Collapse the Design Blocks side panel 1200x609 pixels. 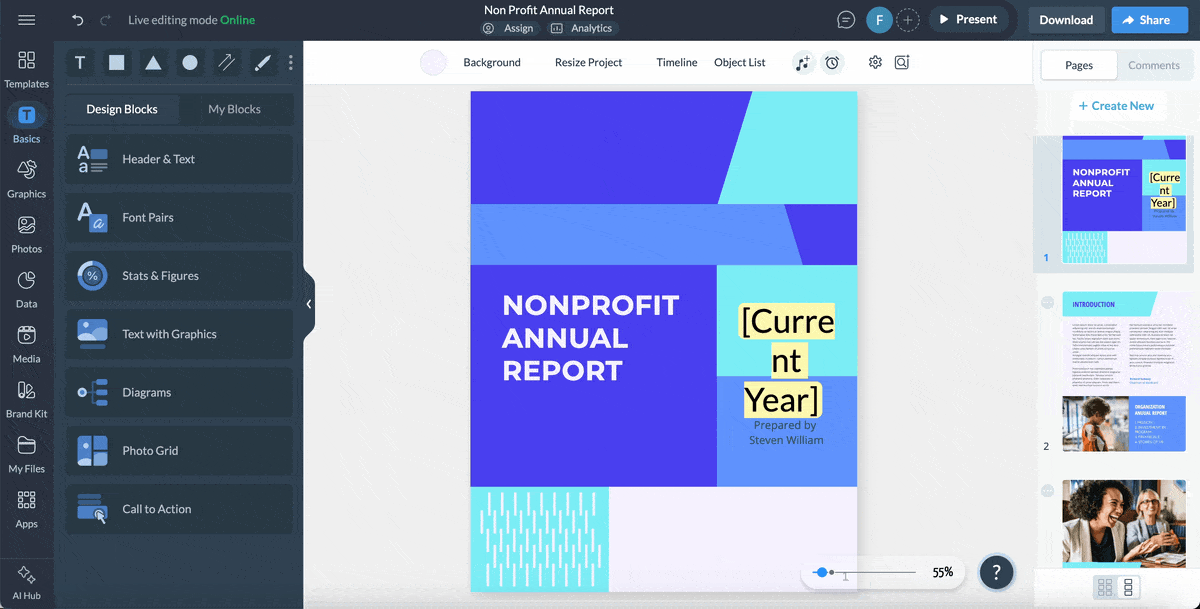coord(308,303)
